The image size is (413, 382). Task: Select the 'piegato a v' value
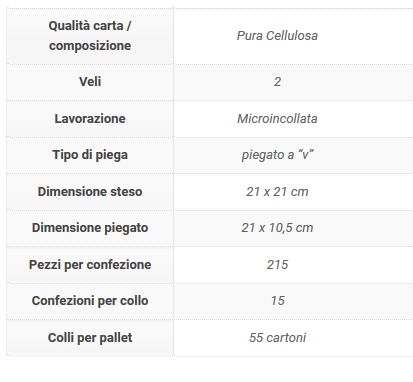[x=277, y=155]
